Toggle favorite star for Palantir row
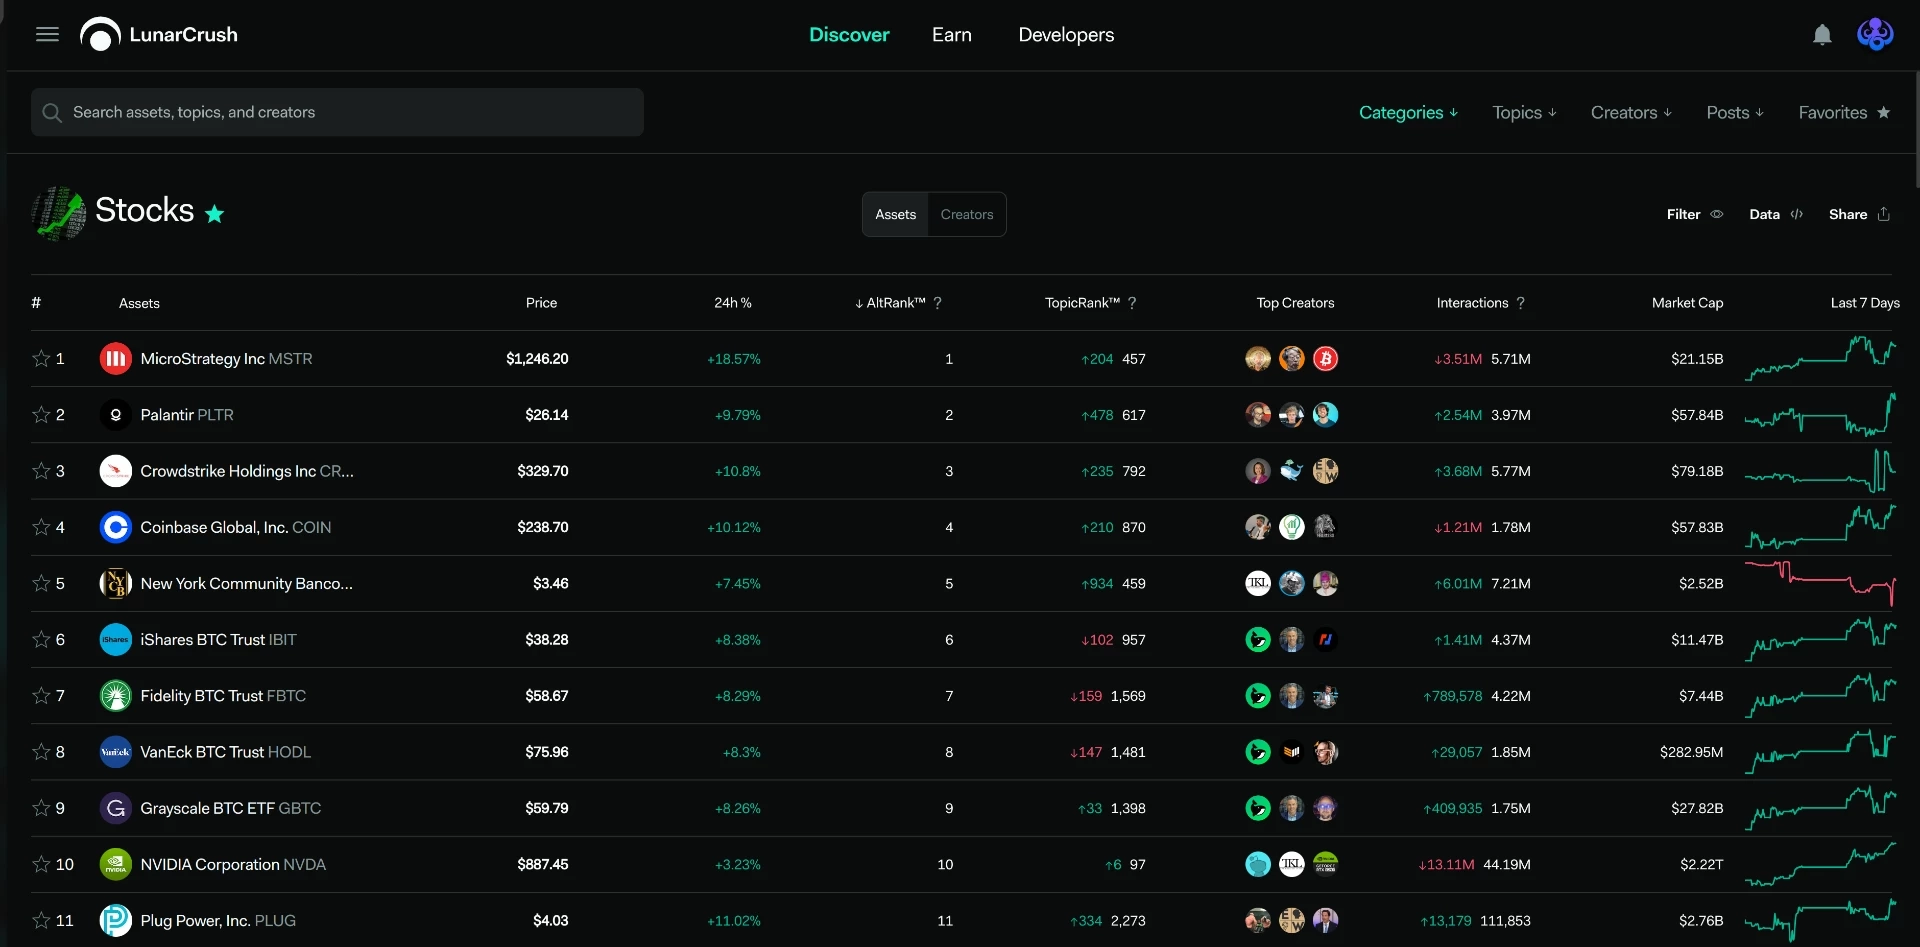Image resolution: width=1920 pixels, height=947 pixels. [41, 414]
